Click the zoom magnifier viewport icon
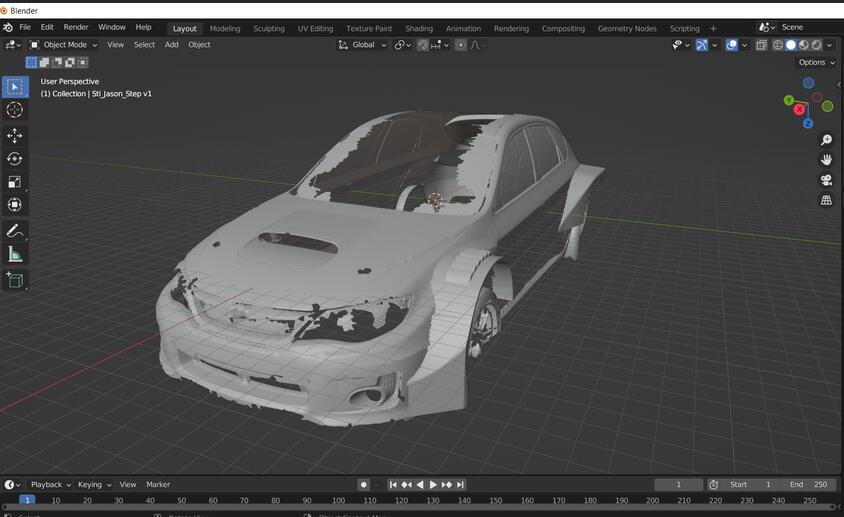Viewport: 844px width, 517px height. 826,140
